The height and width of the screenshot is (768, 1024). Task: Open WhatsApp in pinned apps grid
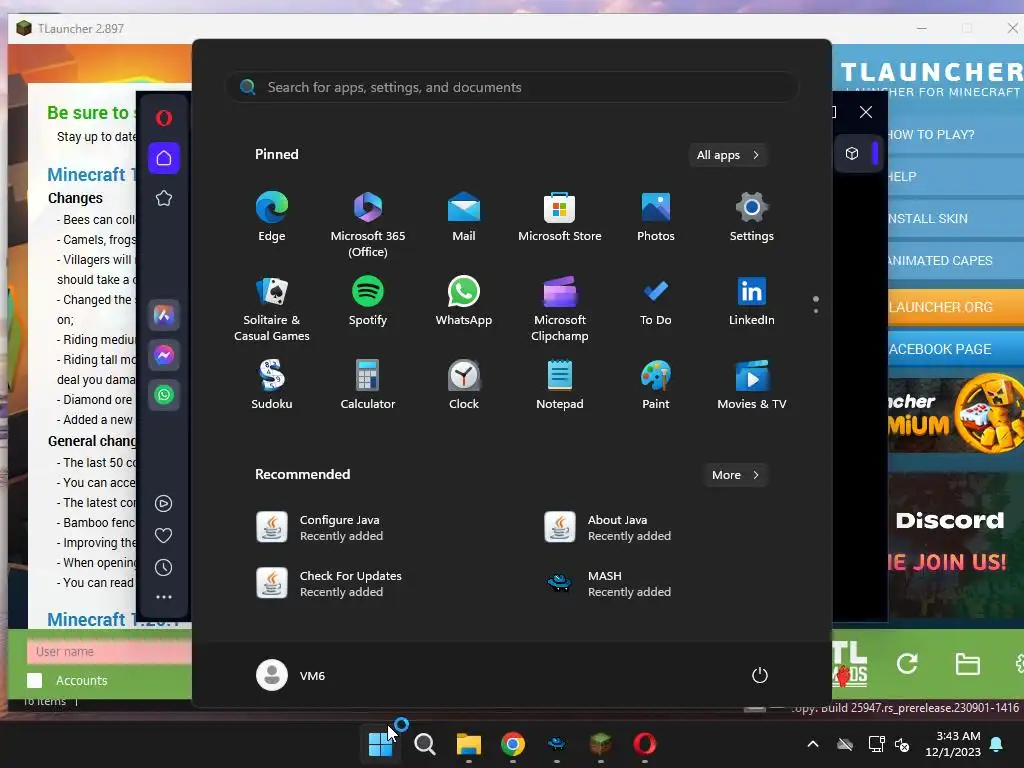[x=464, y=301]
